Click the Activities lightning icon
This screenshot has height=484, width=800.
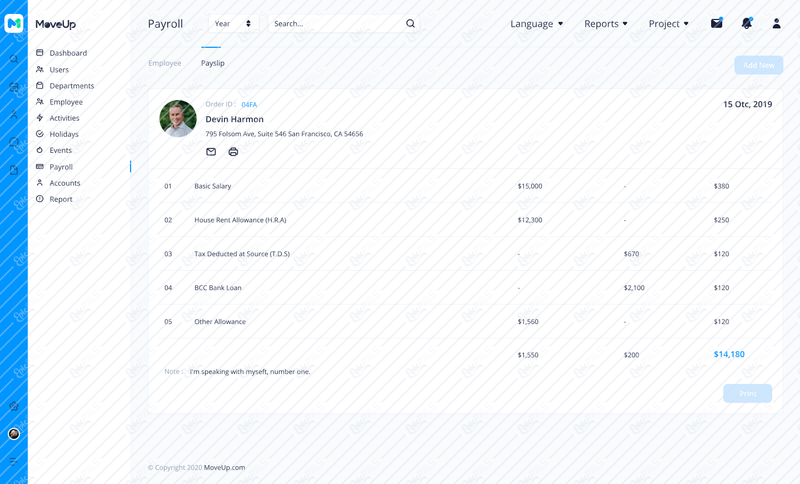40,117
